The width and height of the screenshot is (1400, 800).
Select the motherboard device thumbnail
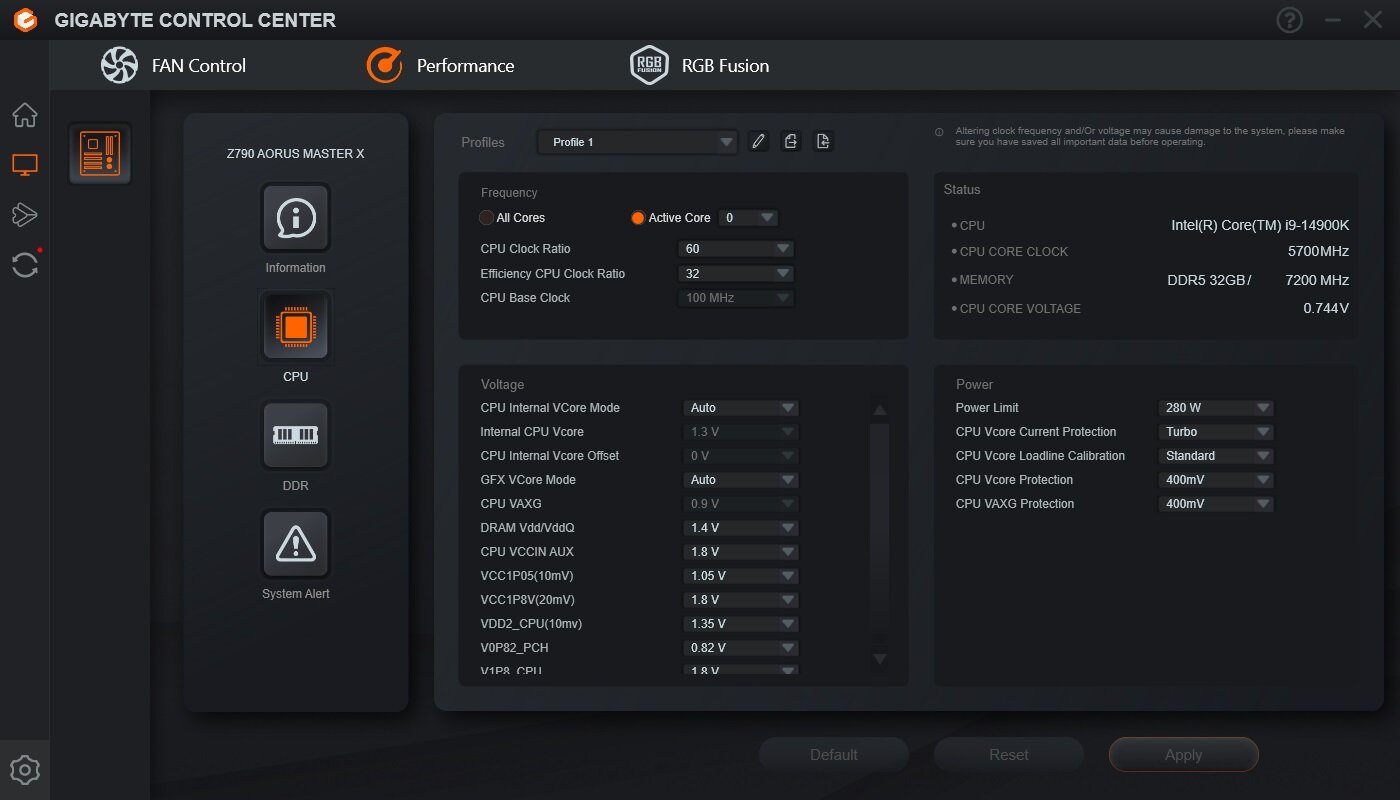[x=100, y=153]
